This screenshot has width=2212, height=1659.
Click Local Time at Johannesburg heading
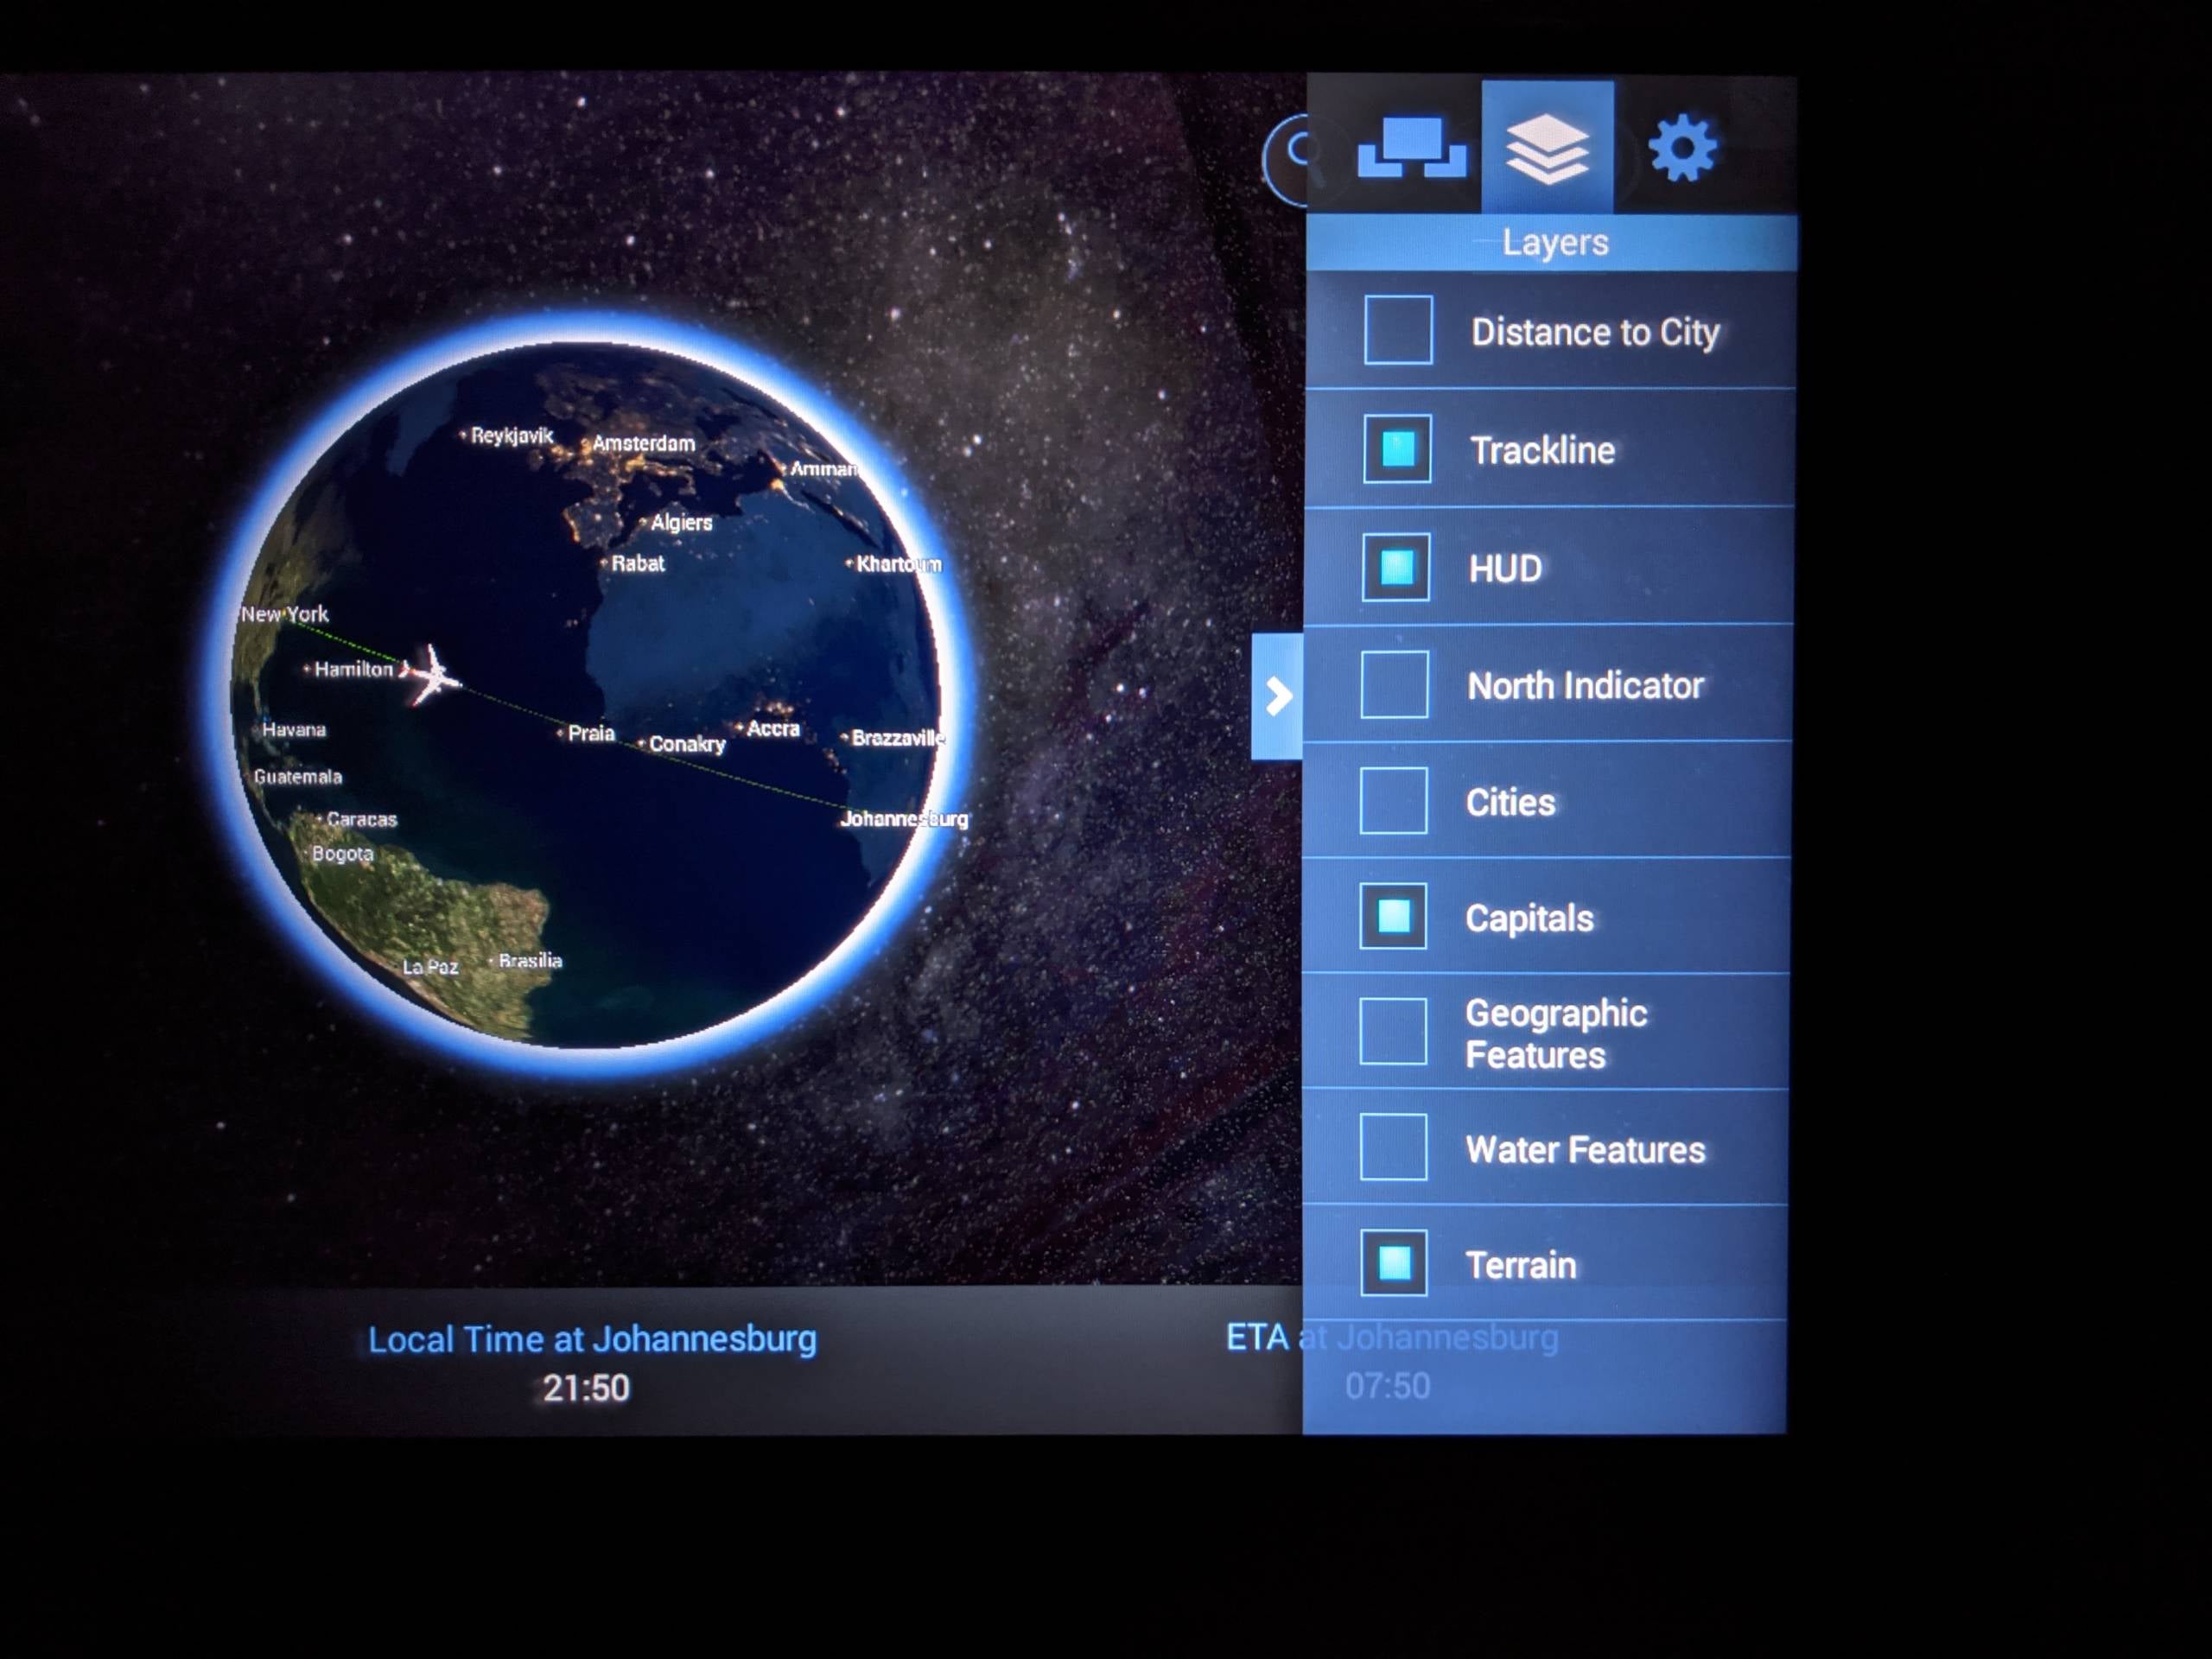592,1340
